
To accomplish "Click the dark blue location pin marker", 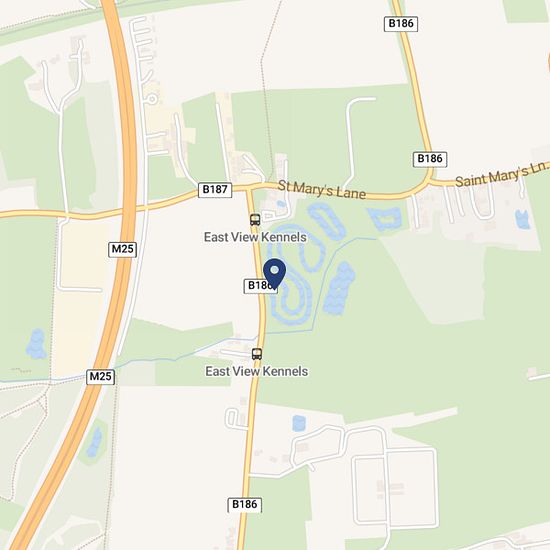I will [274, 273].
